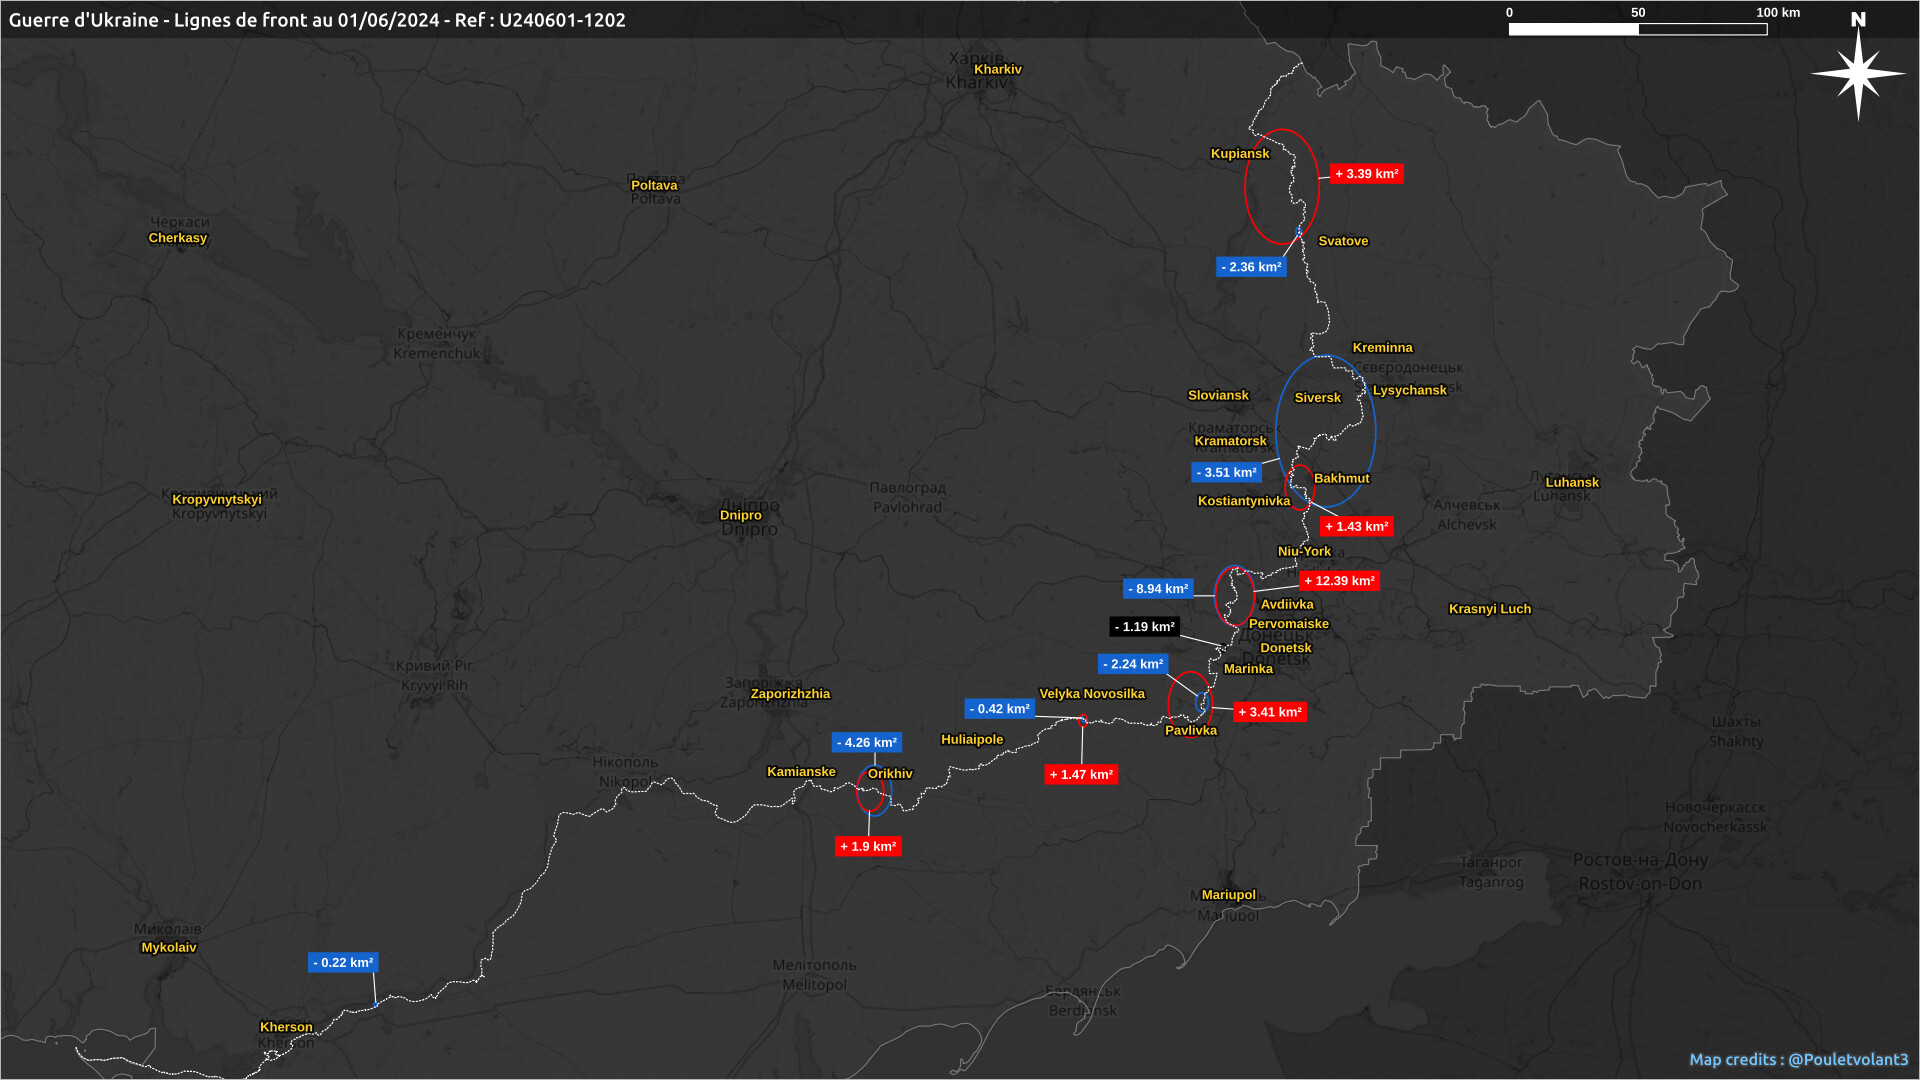
Task: Select the black - 1.19 km² label
Action: [x=1145, y=627]
